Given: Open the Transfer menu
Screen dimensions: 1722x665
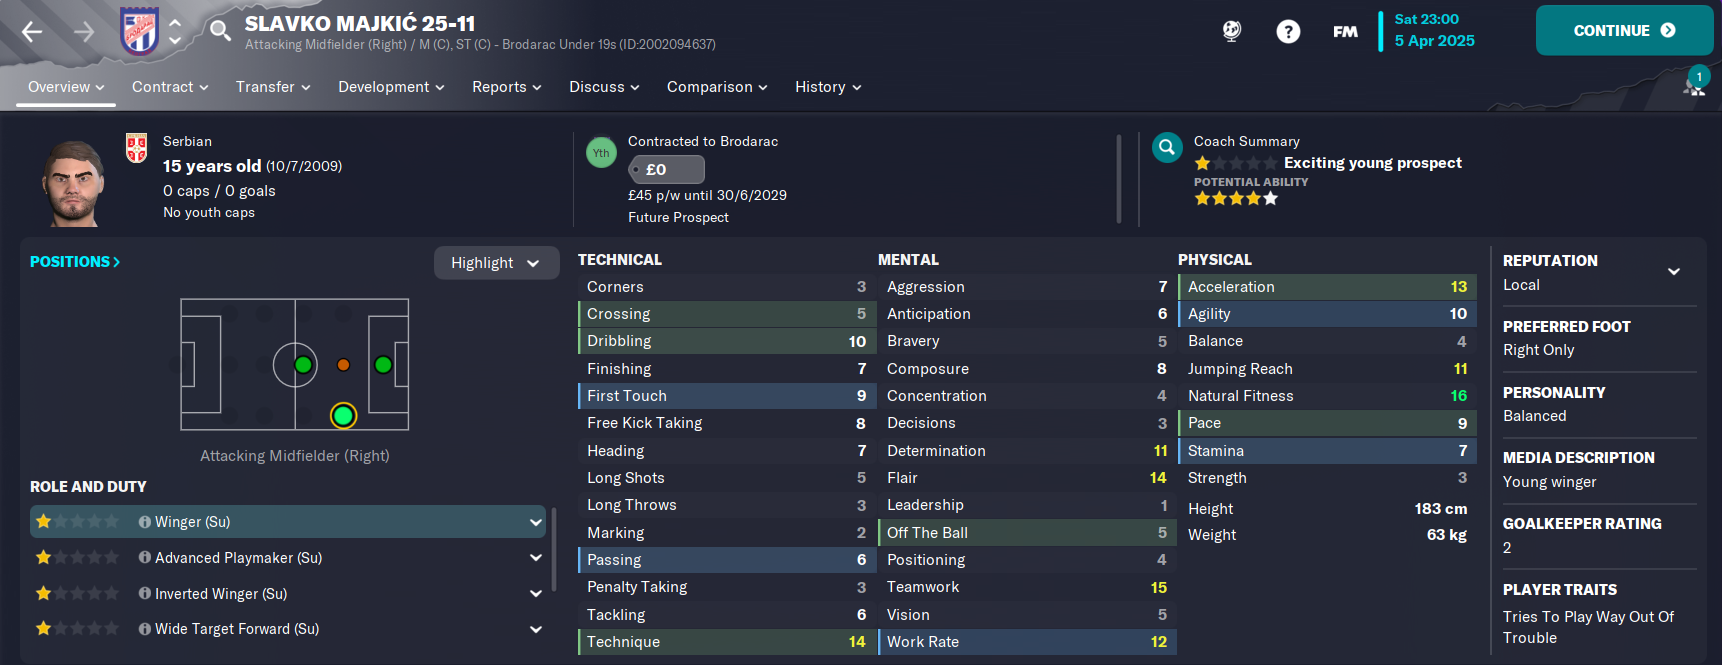Looking at the screenshot, I should pyautogui.click(x=272, y=87).
